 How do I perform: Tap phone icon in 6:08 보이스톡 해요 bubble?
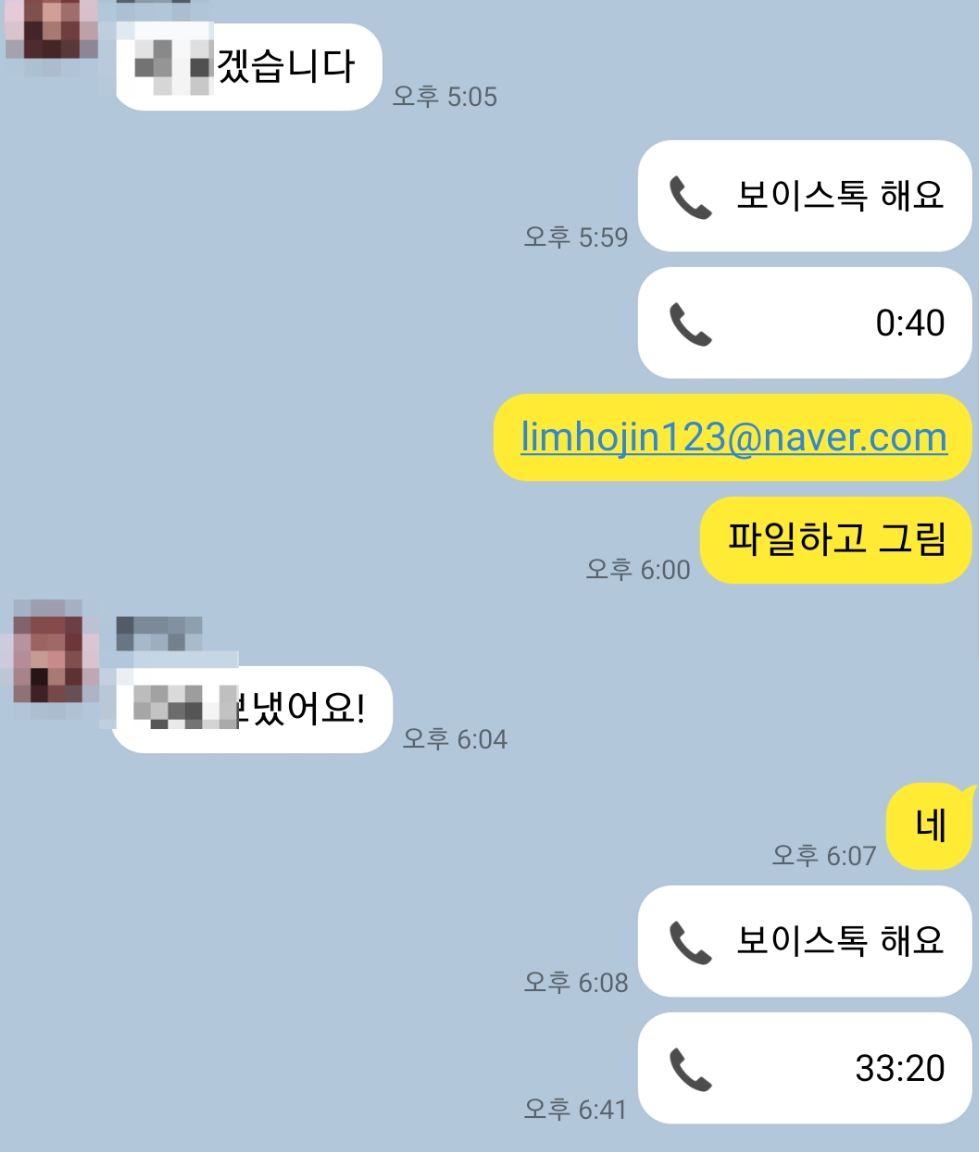690,943
